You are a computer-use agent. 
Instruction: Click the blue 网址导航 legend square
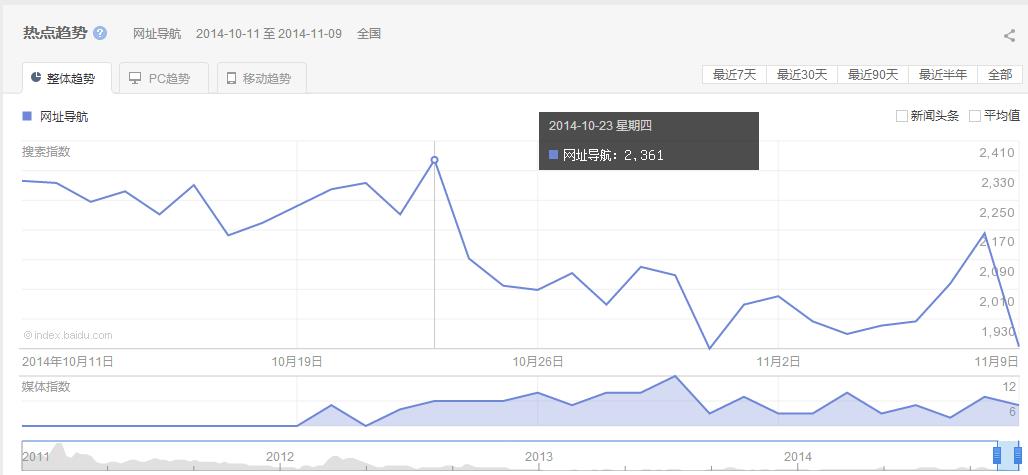[x=27, y=116]
